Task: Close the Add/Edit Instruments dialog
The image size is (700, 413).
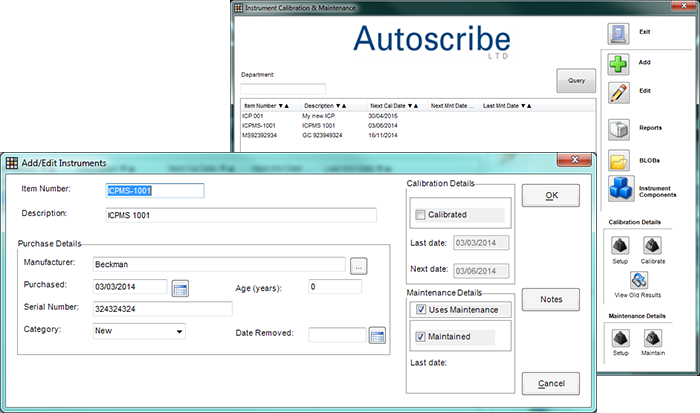Action: point(575,159)
